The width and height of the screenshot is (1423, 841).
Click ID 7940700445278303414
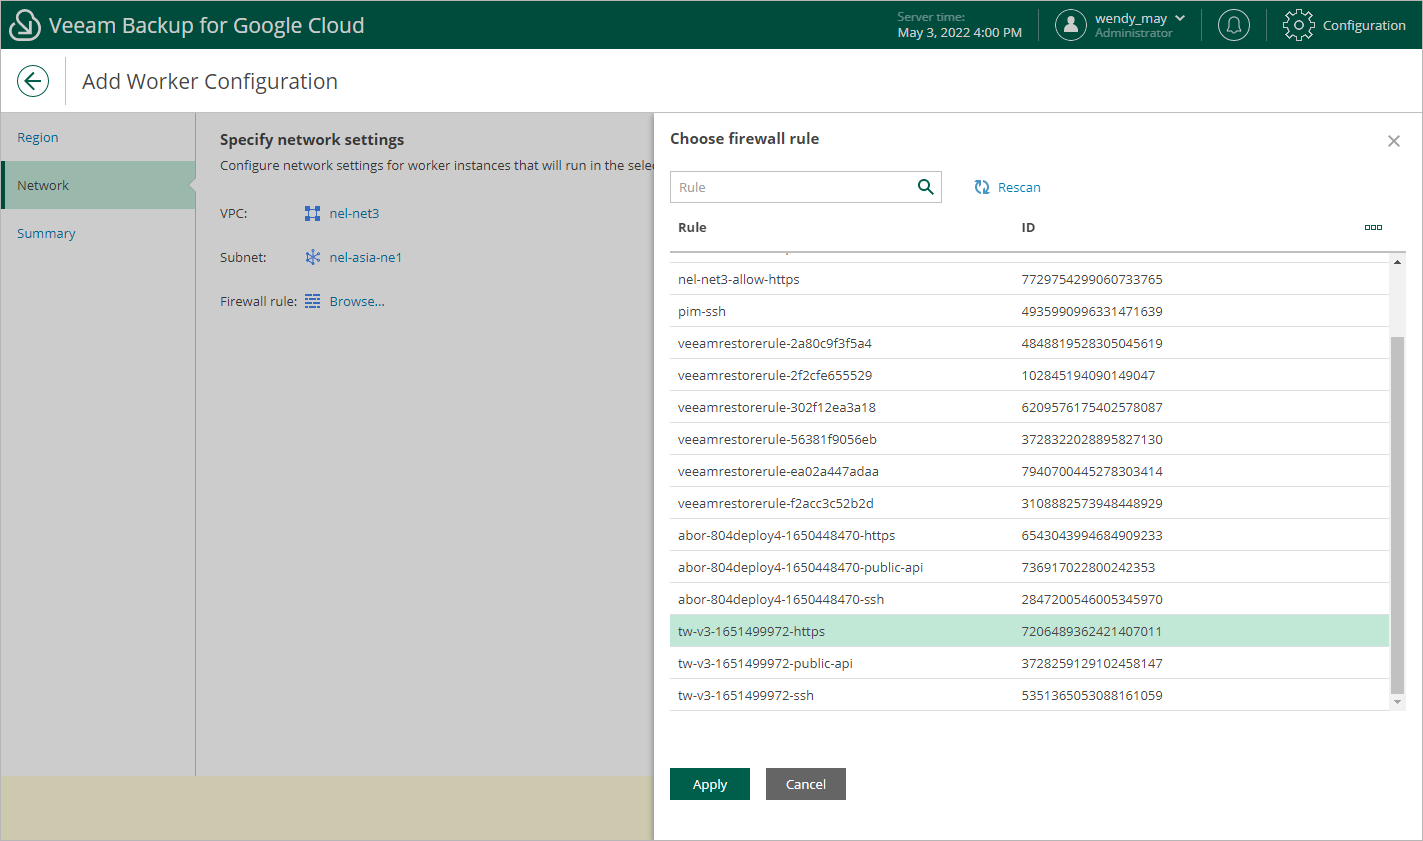point(1092,471)
